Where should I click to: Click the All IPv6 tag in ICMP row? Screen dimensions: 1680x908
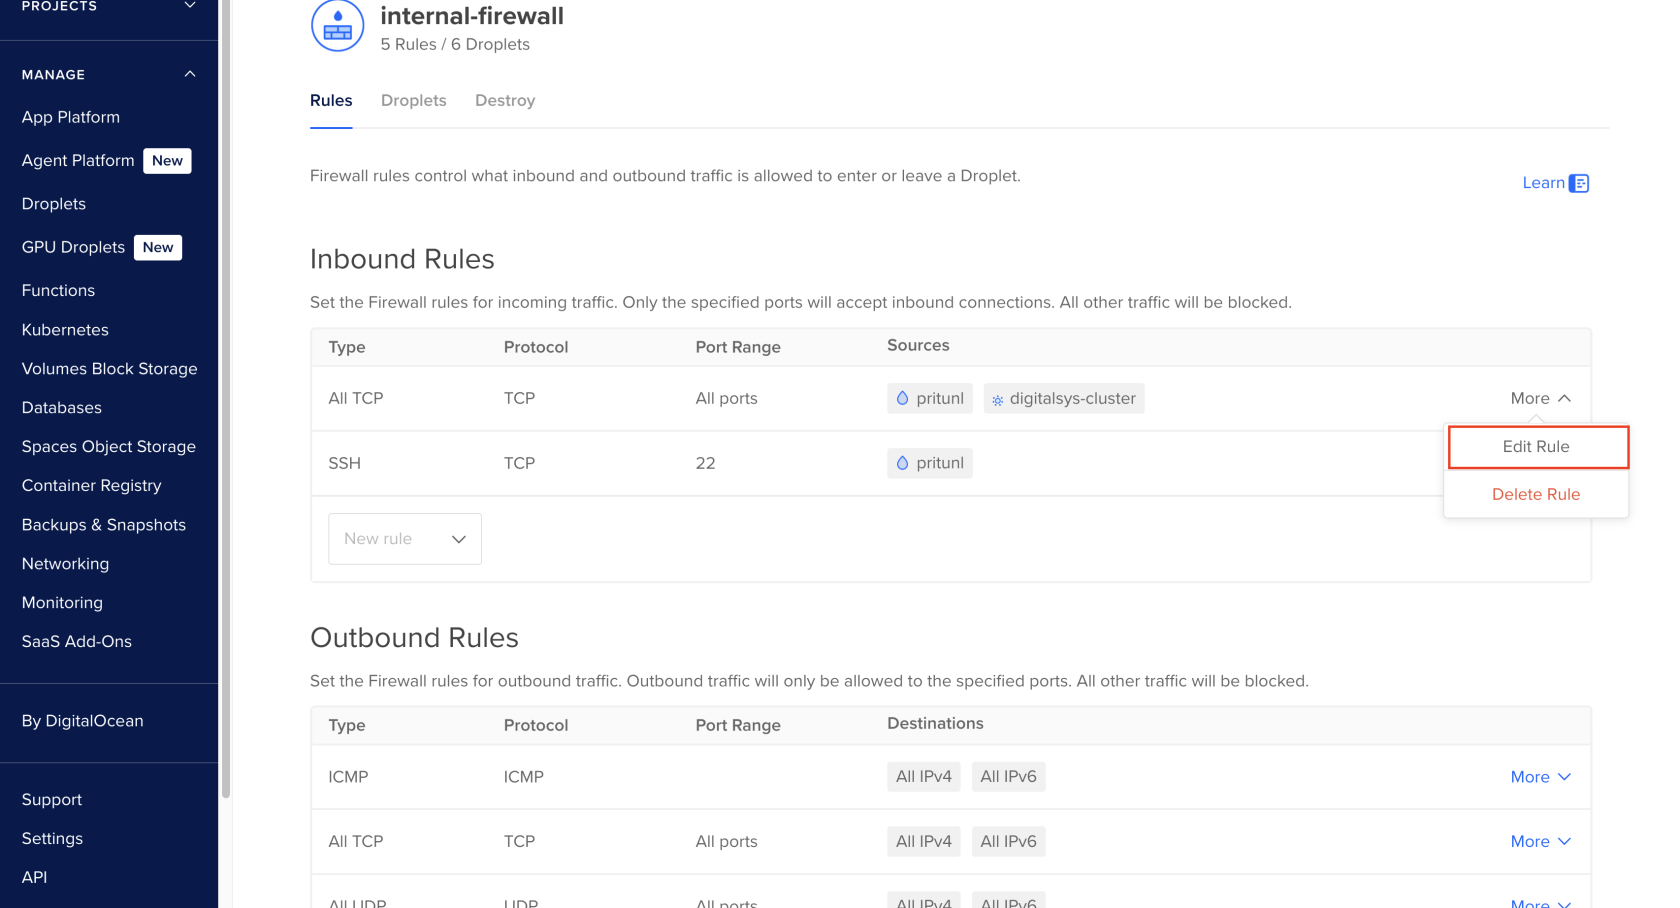point(1008,777)
